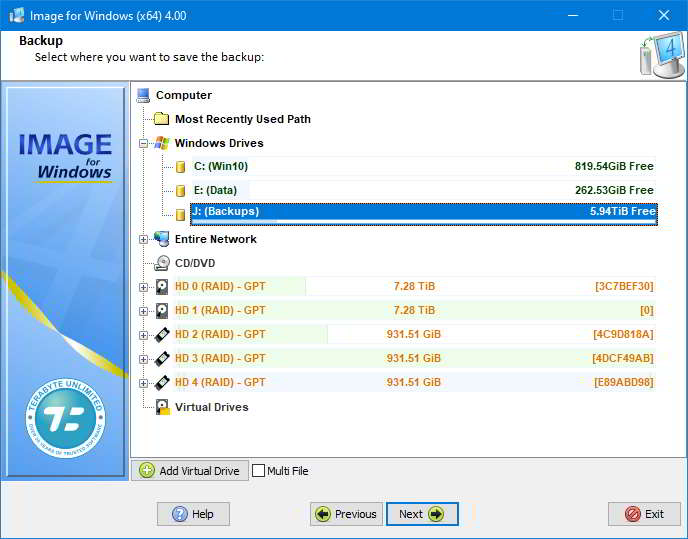
Task: Click the E: (Data) drive cylinder icon
Action: coord(180,190)
